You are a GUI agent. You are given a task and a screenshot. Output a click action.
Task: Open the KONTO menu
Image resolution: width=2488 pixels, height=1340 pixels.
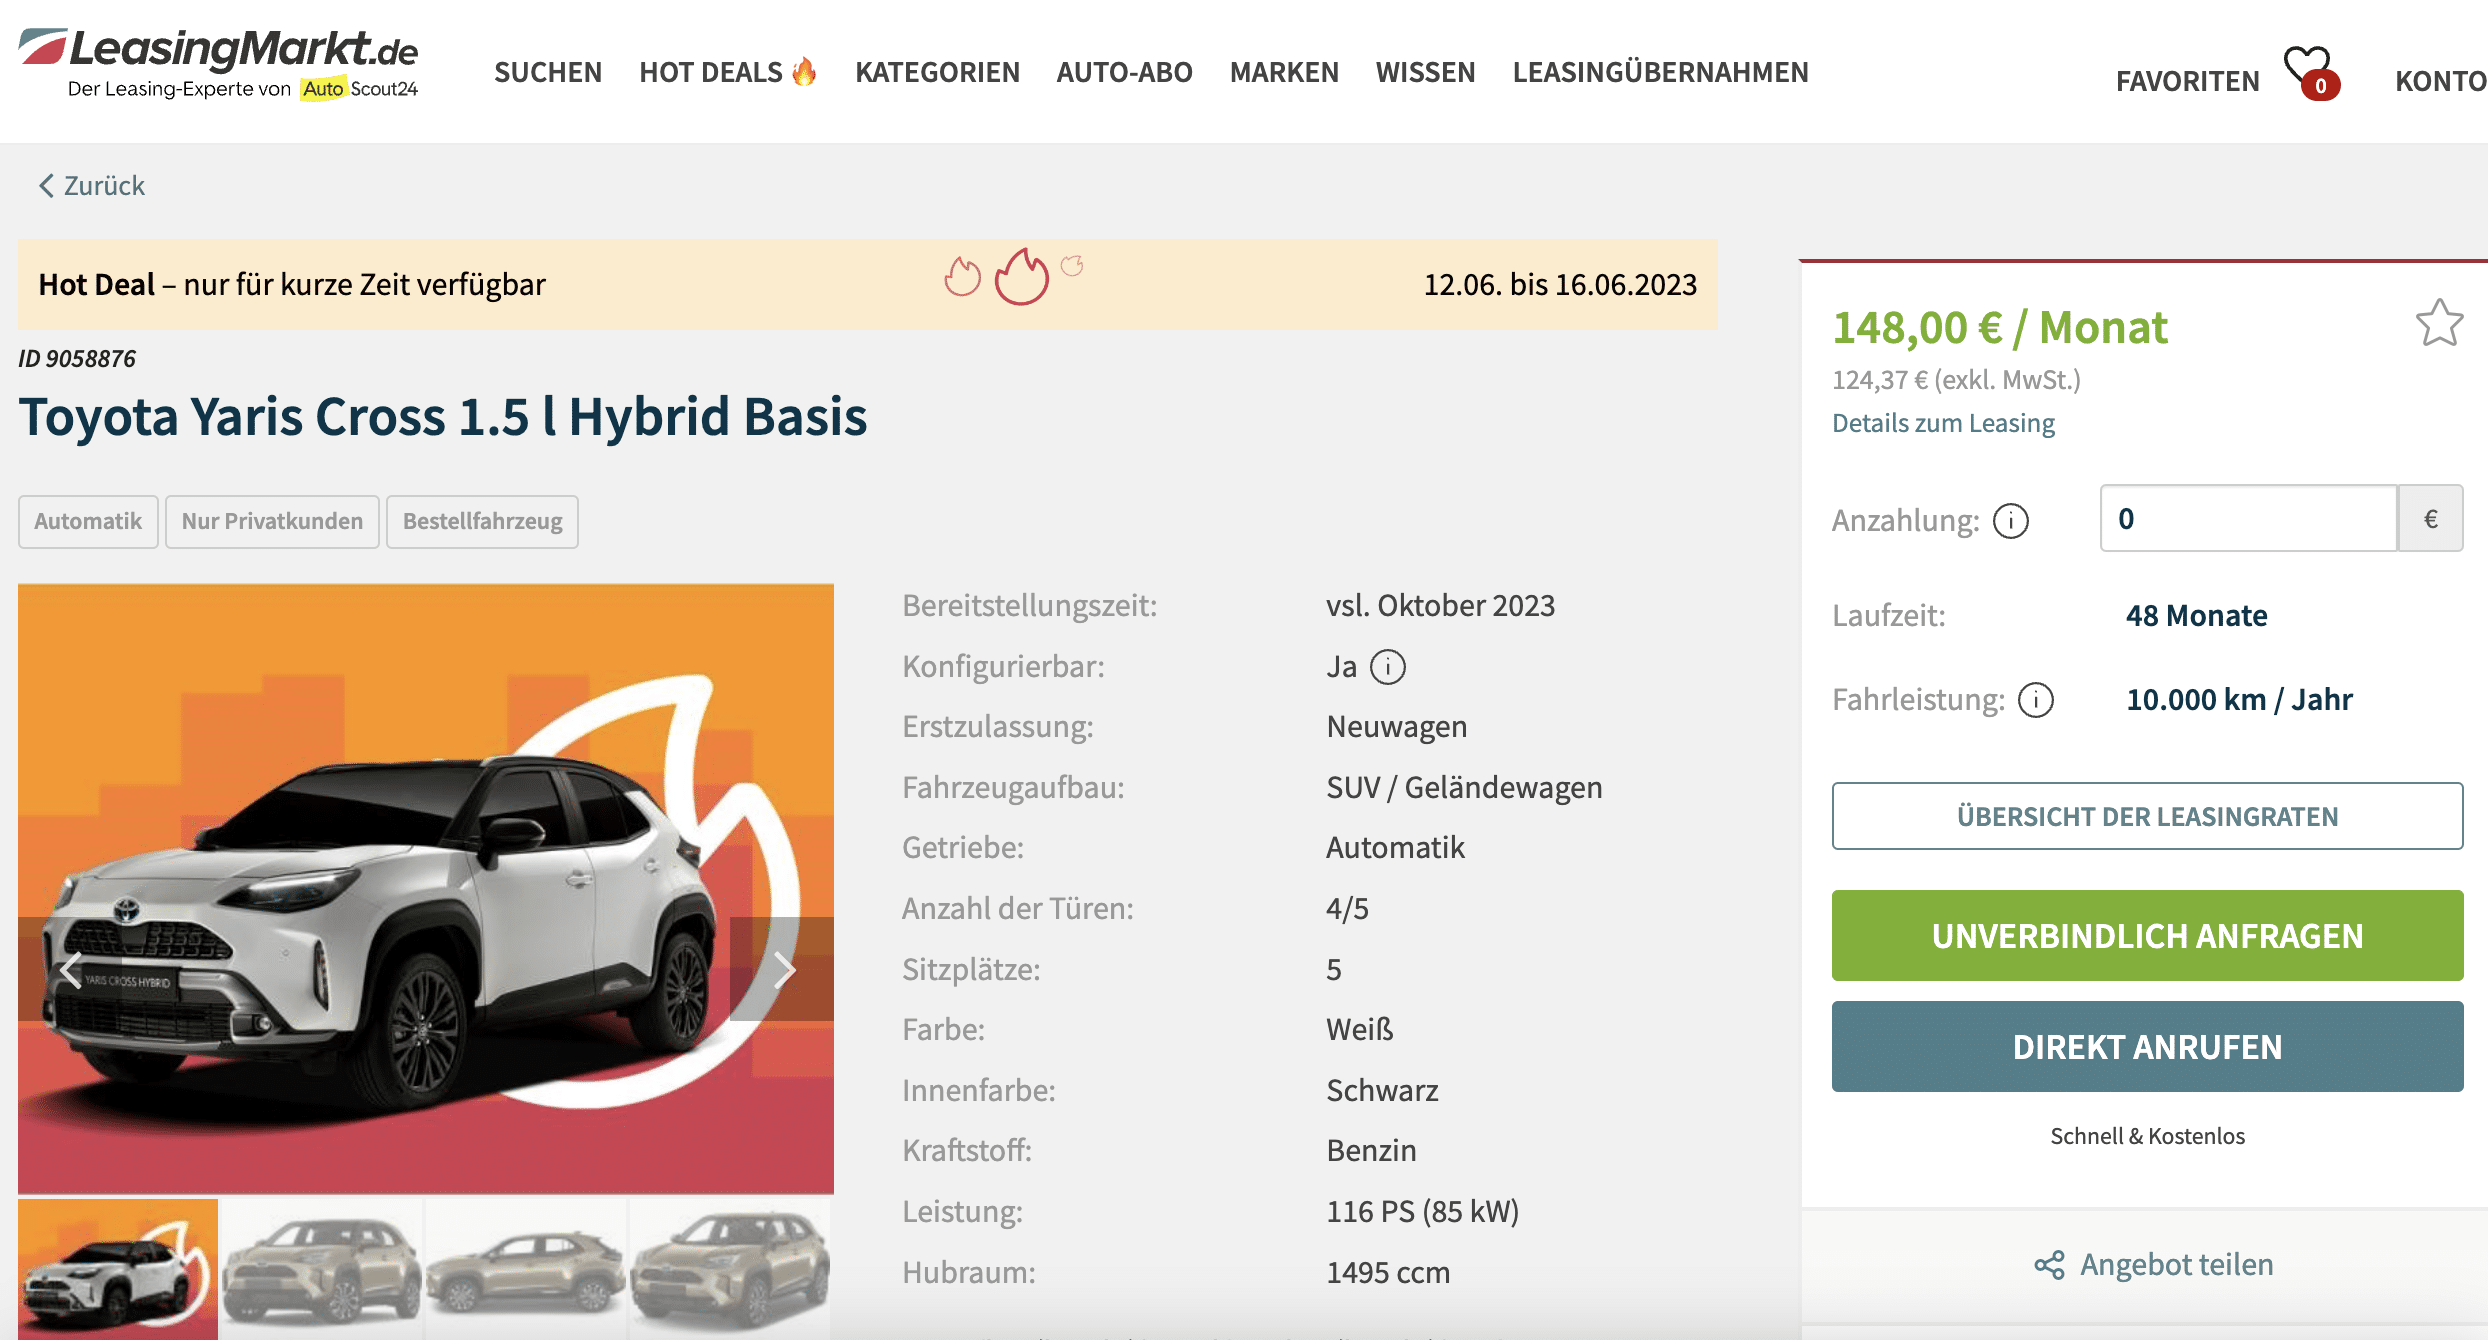(2440, 81)
